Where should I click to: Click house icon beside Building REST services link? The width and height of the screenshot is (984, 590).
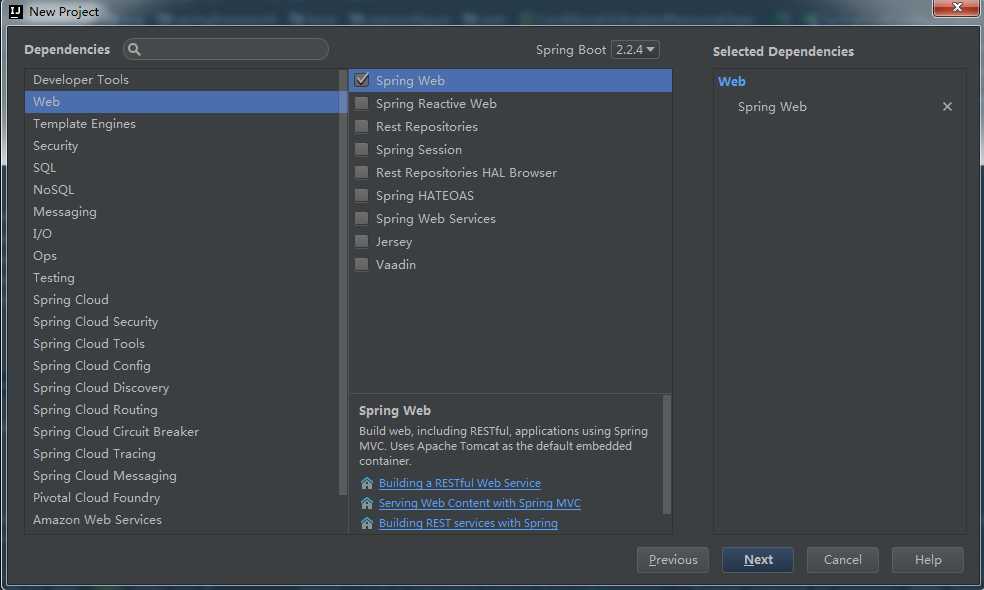tap(367, 523)
